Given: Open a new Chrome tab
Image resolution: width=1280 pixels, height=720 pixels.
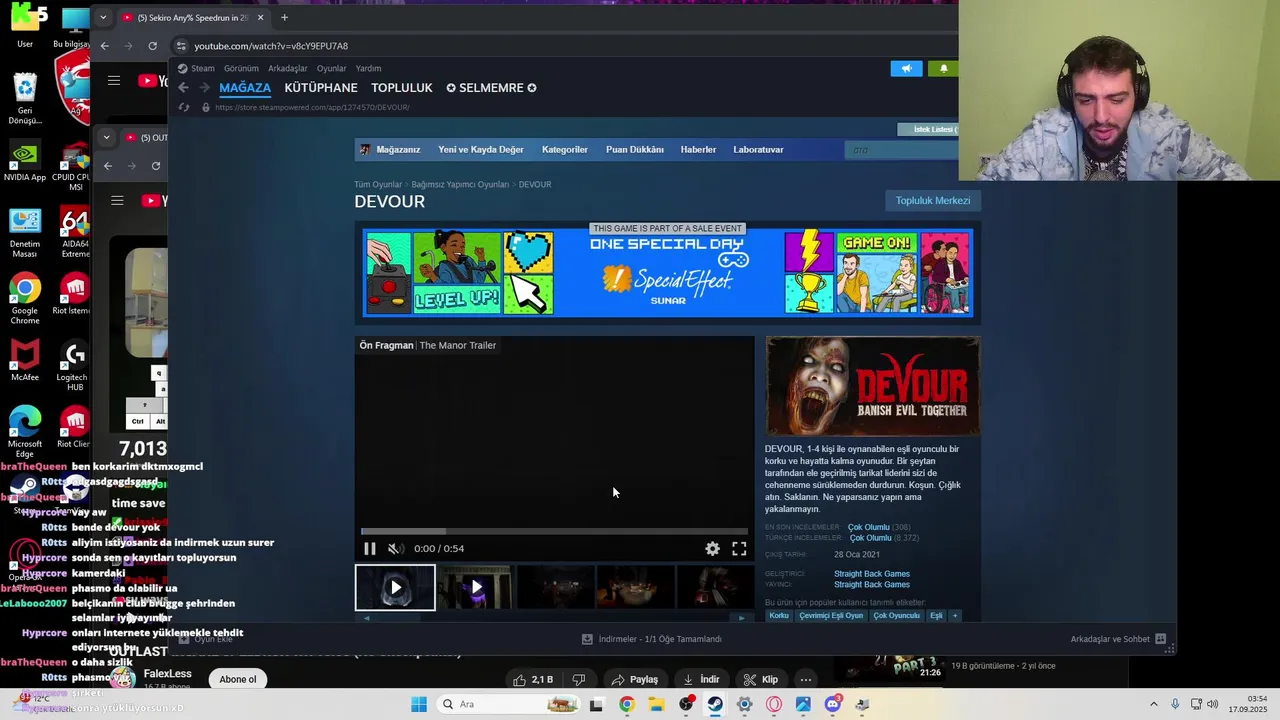Looking at the screenshot, I should 284,17.
